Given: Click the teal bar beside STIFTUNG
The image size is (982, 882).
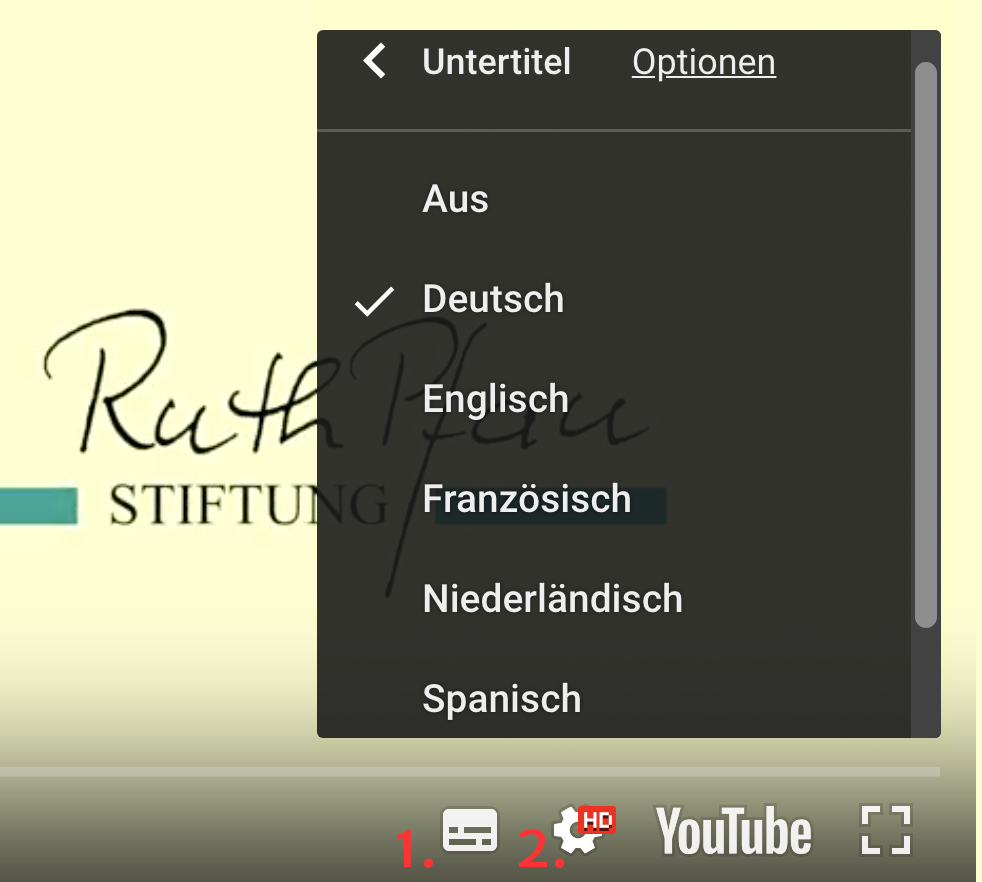Looking at the screenshot, I should tap(39, 506).
